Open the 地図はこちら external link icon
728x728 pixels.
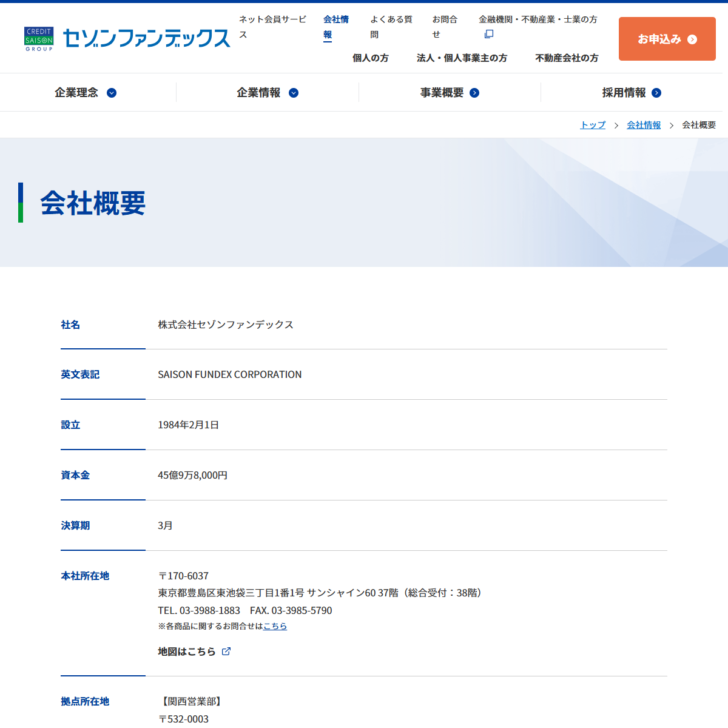226,651
